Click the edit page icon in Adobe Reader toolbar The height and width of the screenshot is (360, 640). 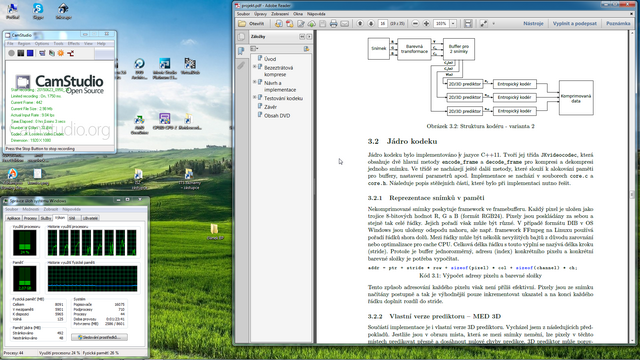301,24
